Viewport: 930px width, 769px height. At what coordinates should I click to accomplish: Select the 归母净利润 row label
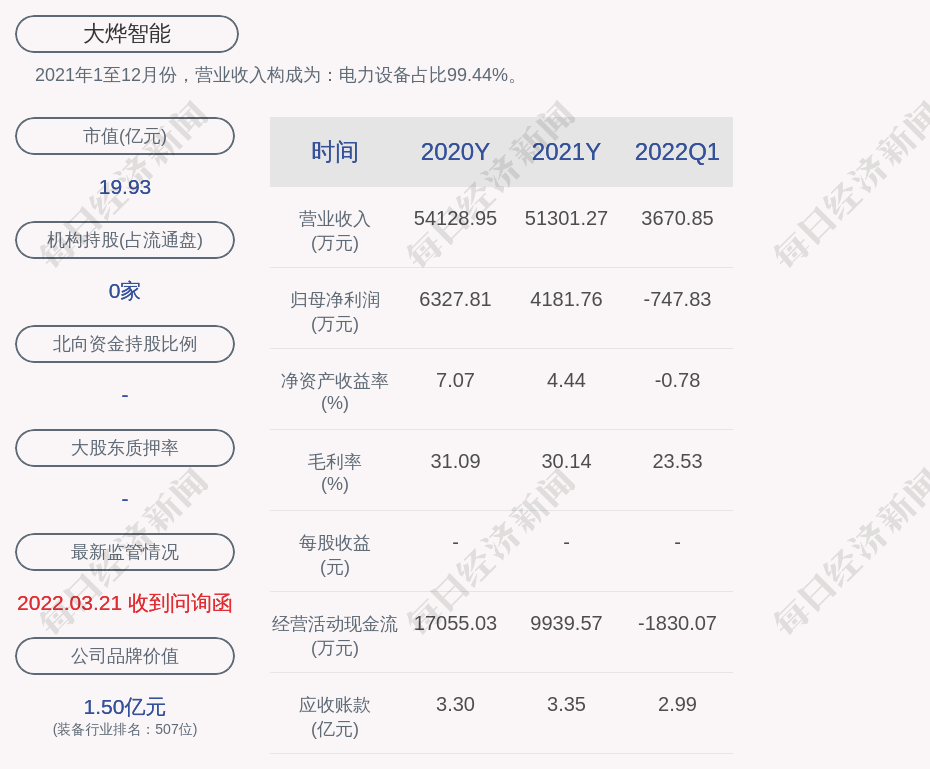335,311
